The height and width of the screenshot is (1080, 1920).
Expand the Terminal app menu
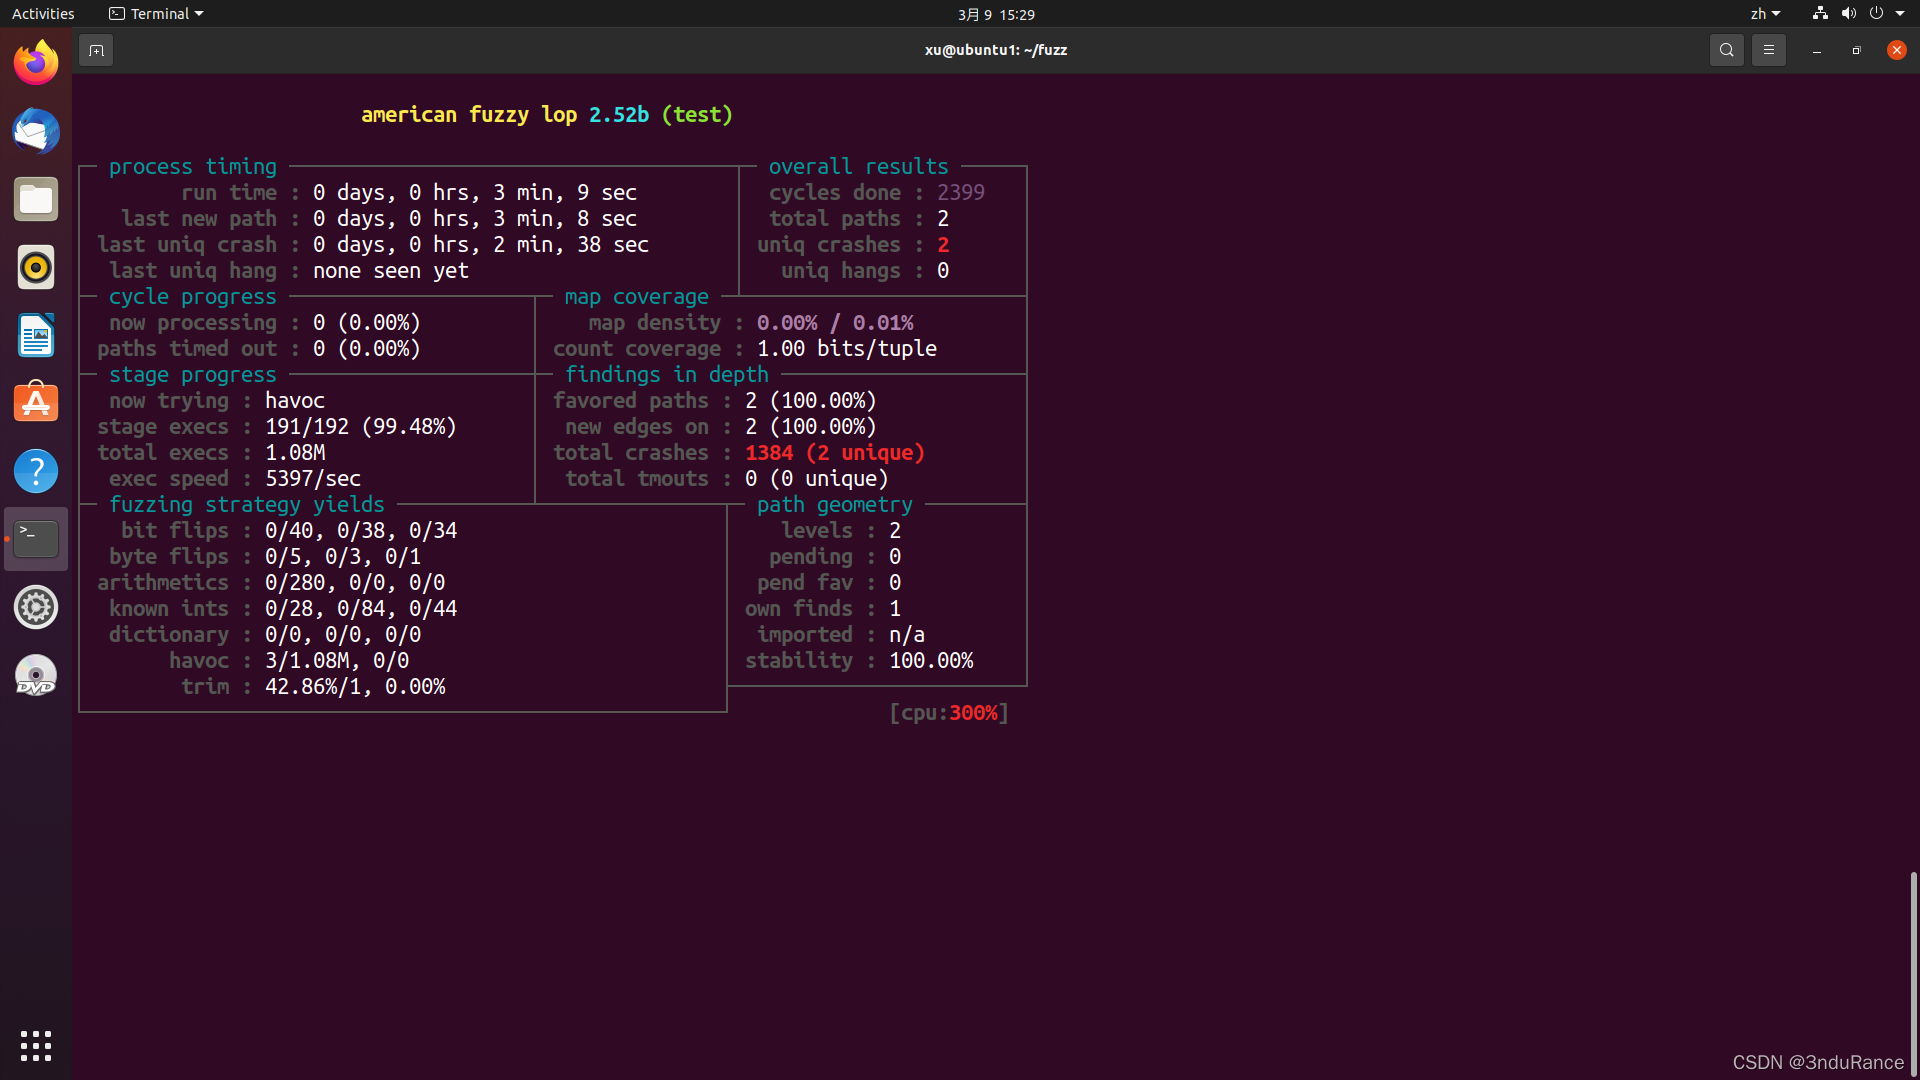[157, 14]
